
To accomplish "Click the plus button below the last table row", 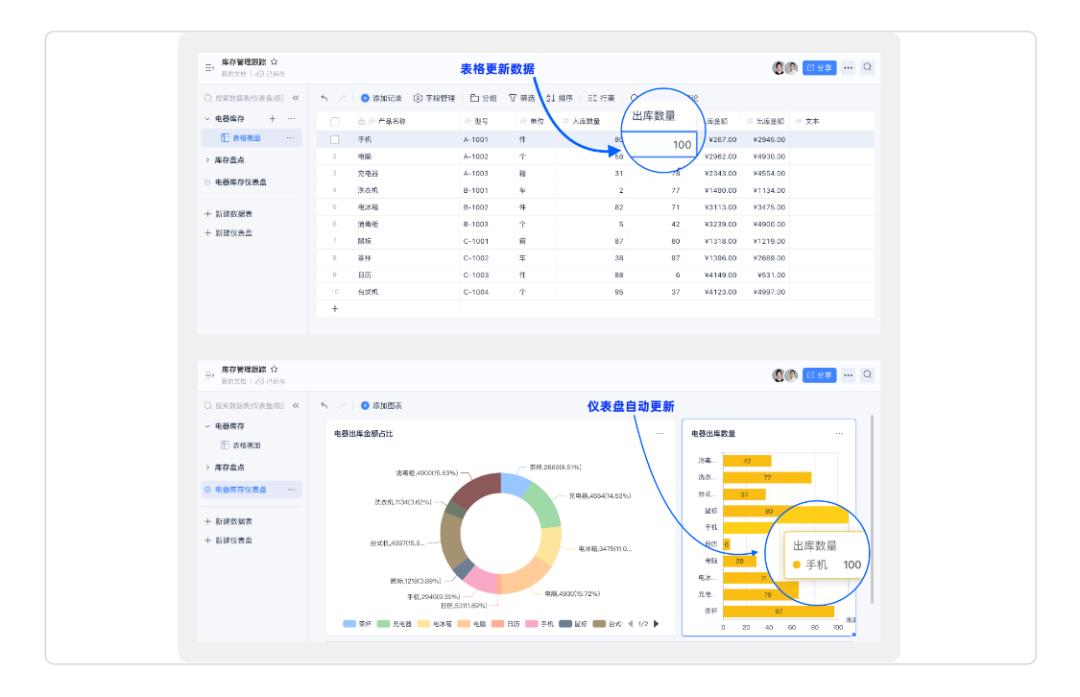I will pyautogui.click(x=335, y=308).
